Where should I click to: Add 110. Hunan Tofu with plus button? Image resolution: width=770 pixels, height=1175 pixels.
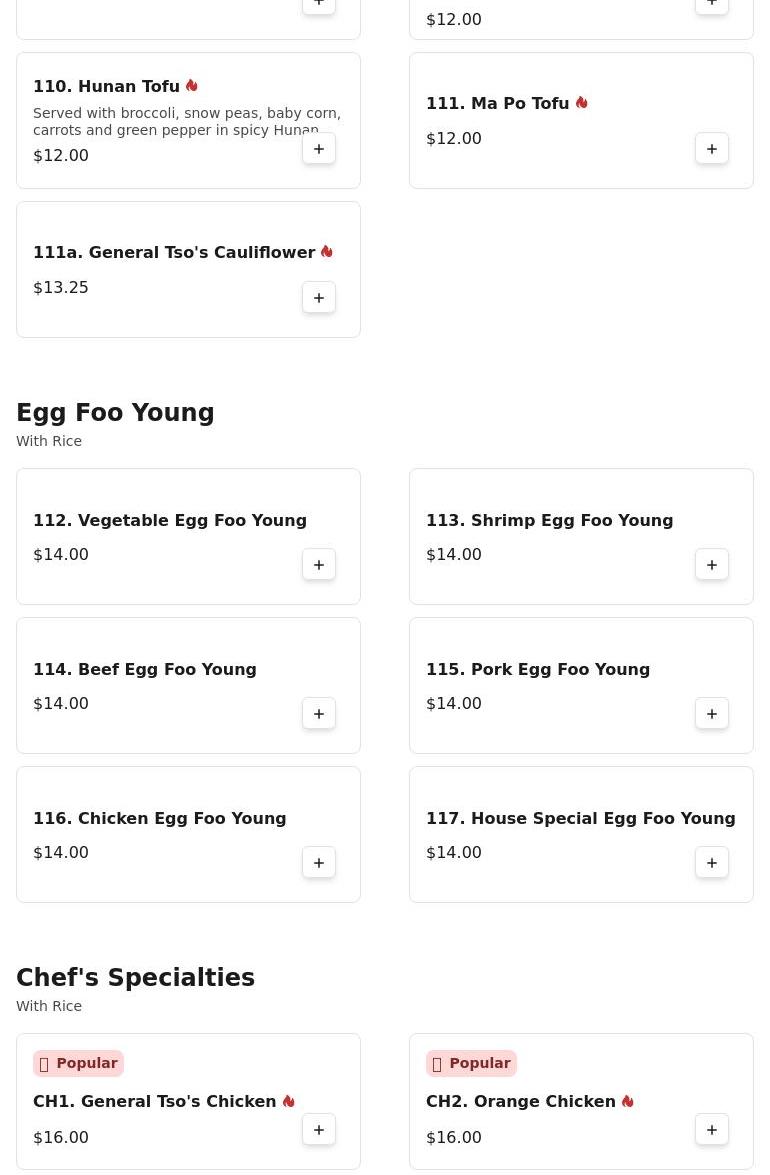(x=318, y=148)
